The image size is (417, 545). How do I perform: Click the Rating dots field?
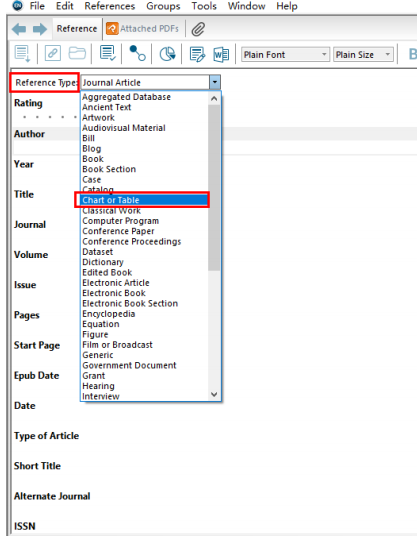click(x=49, y=117)
